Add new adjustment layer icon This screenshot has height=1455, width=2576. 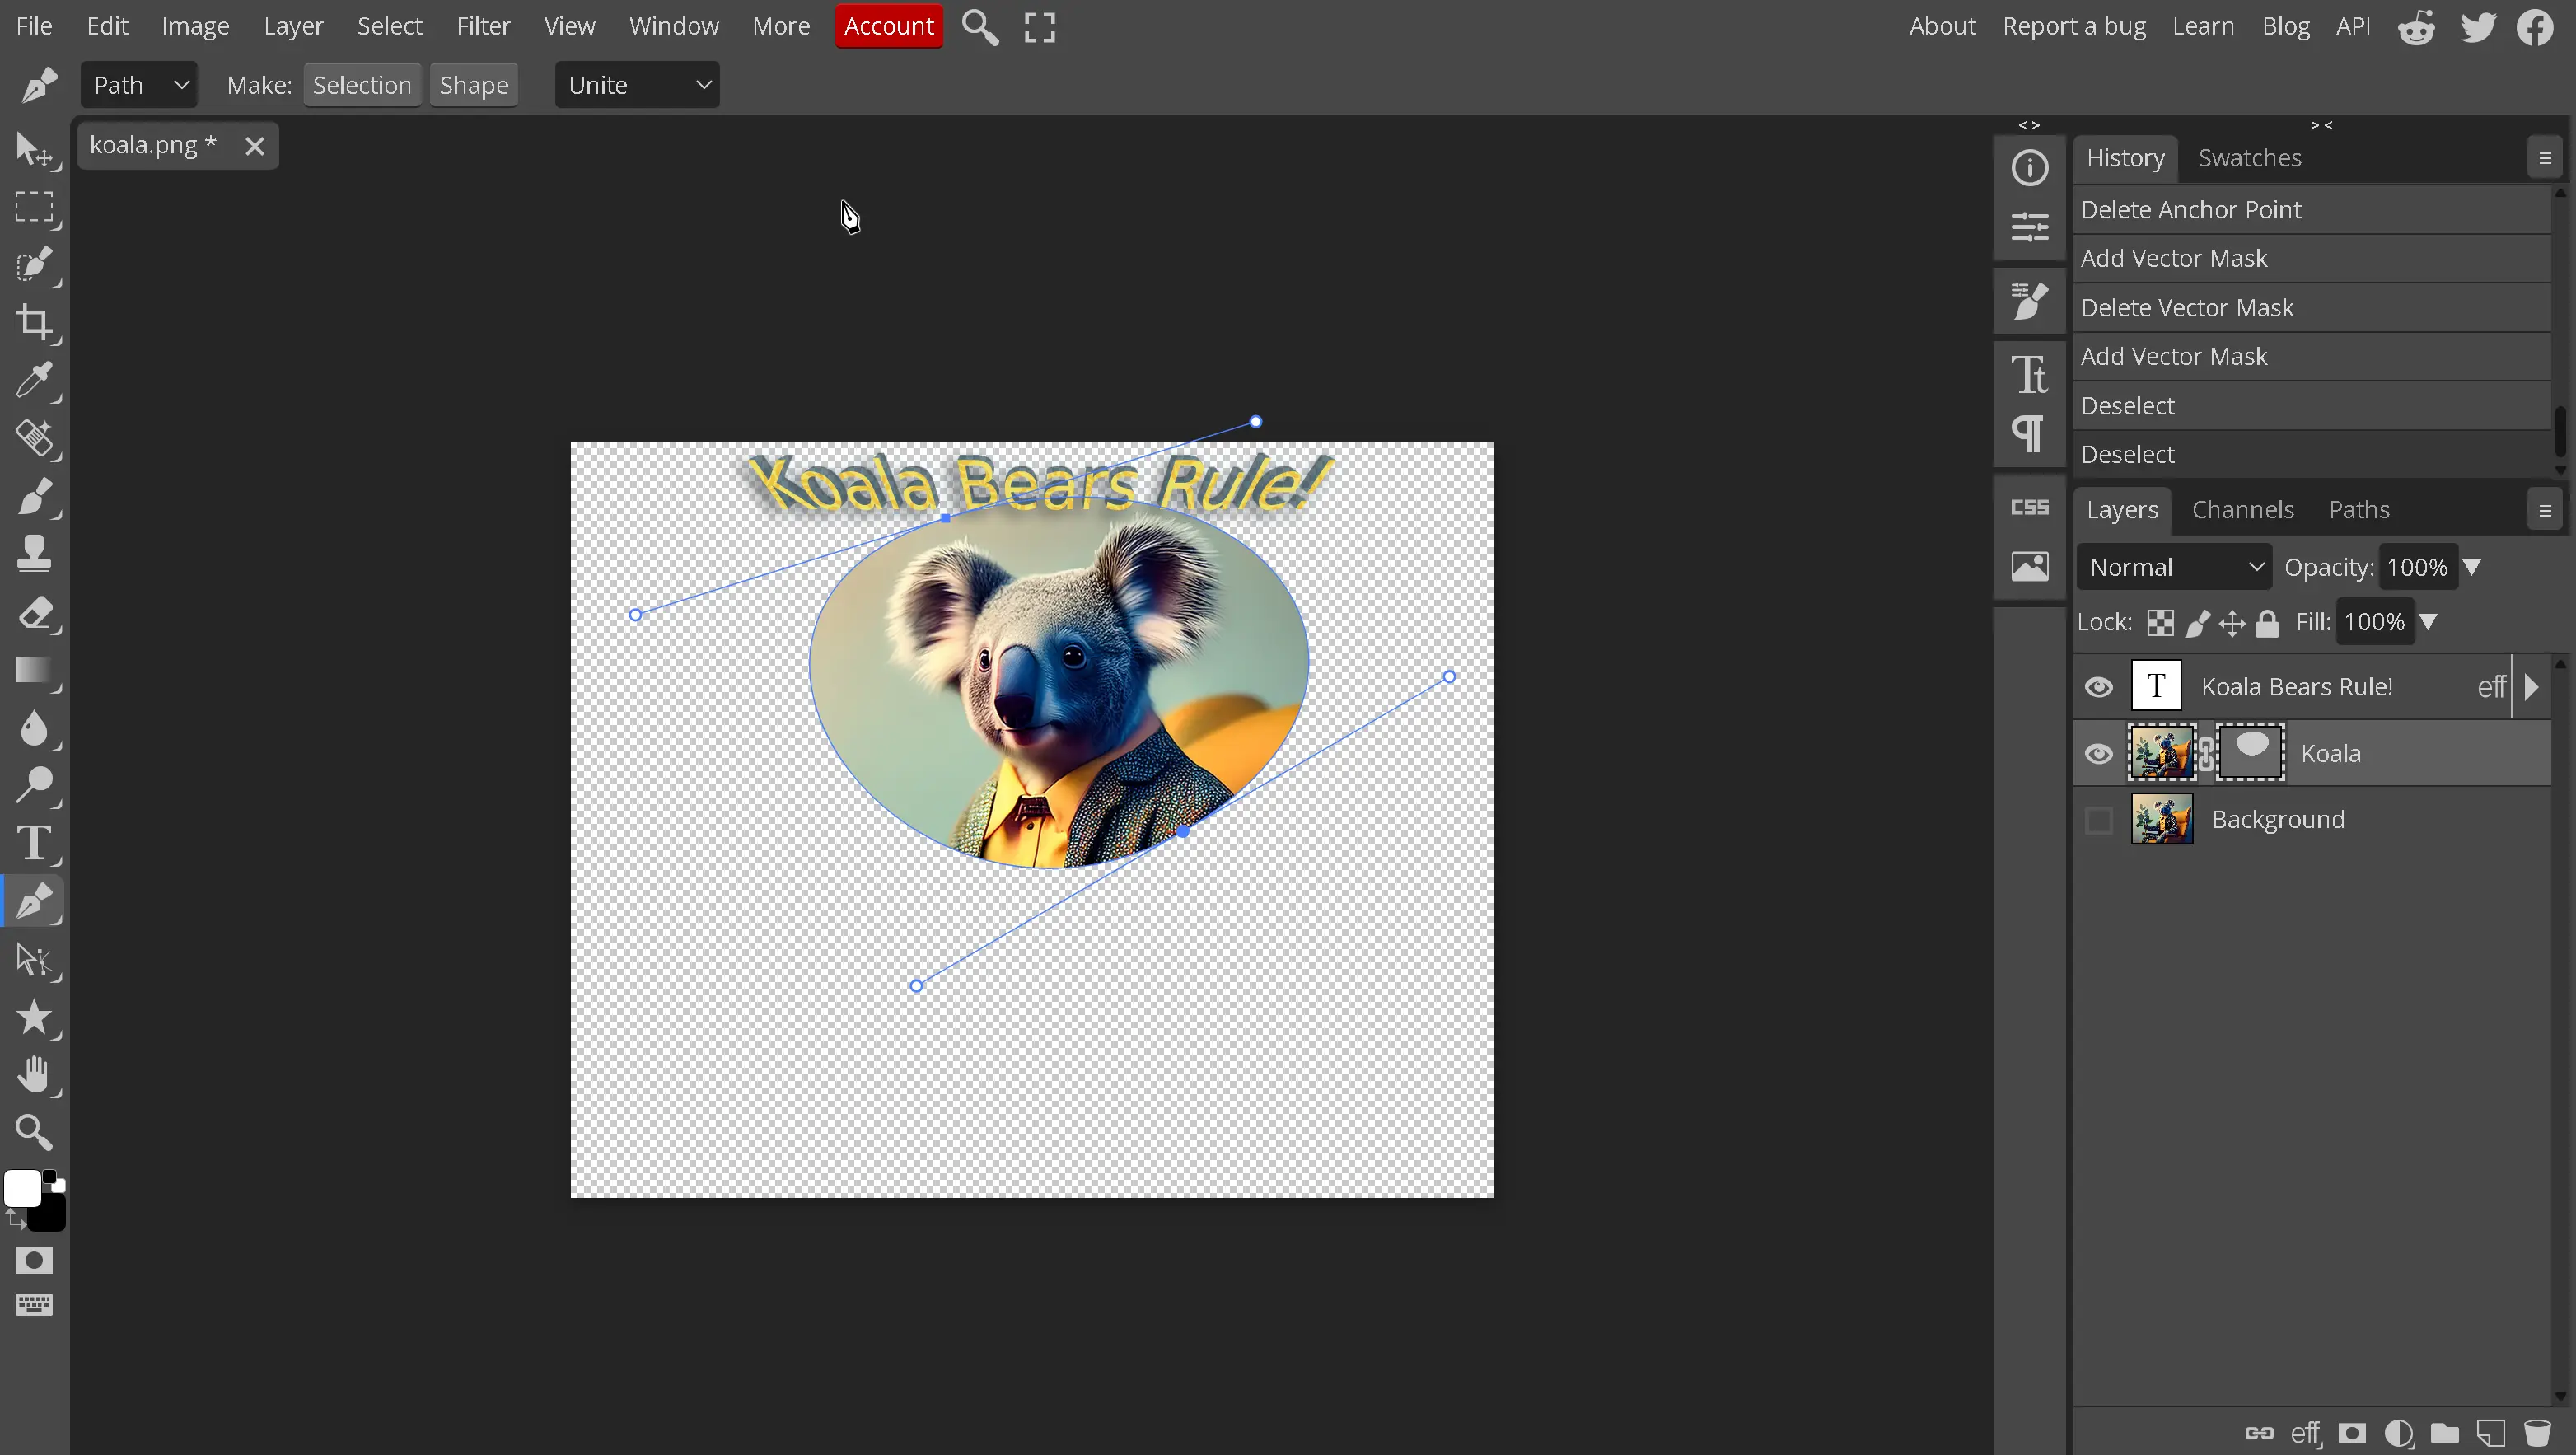pos(2399,1434)
